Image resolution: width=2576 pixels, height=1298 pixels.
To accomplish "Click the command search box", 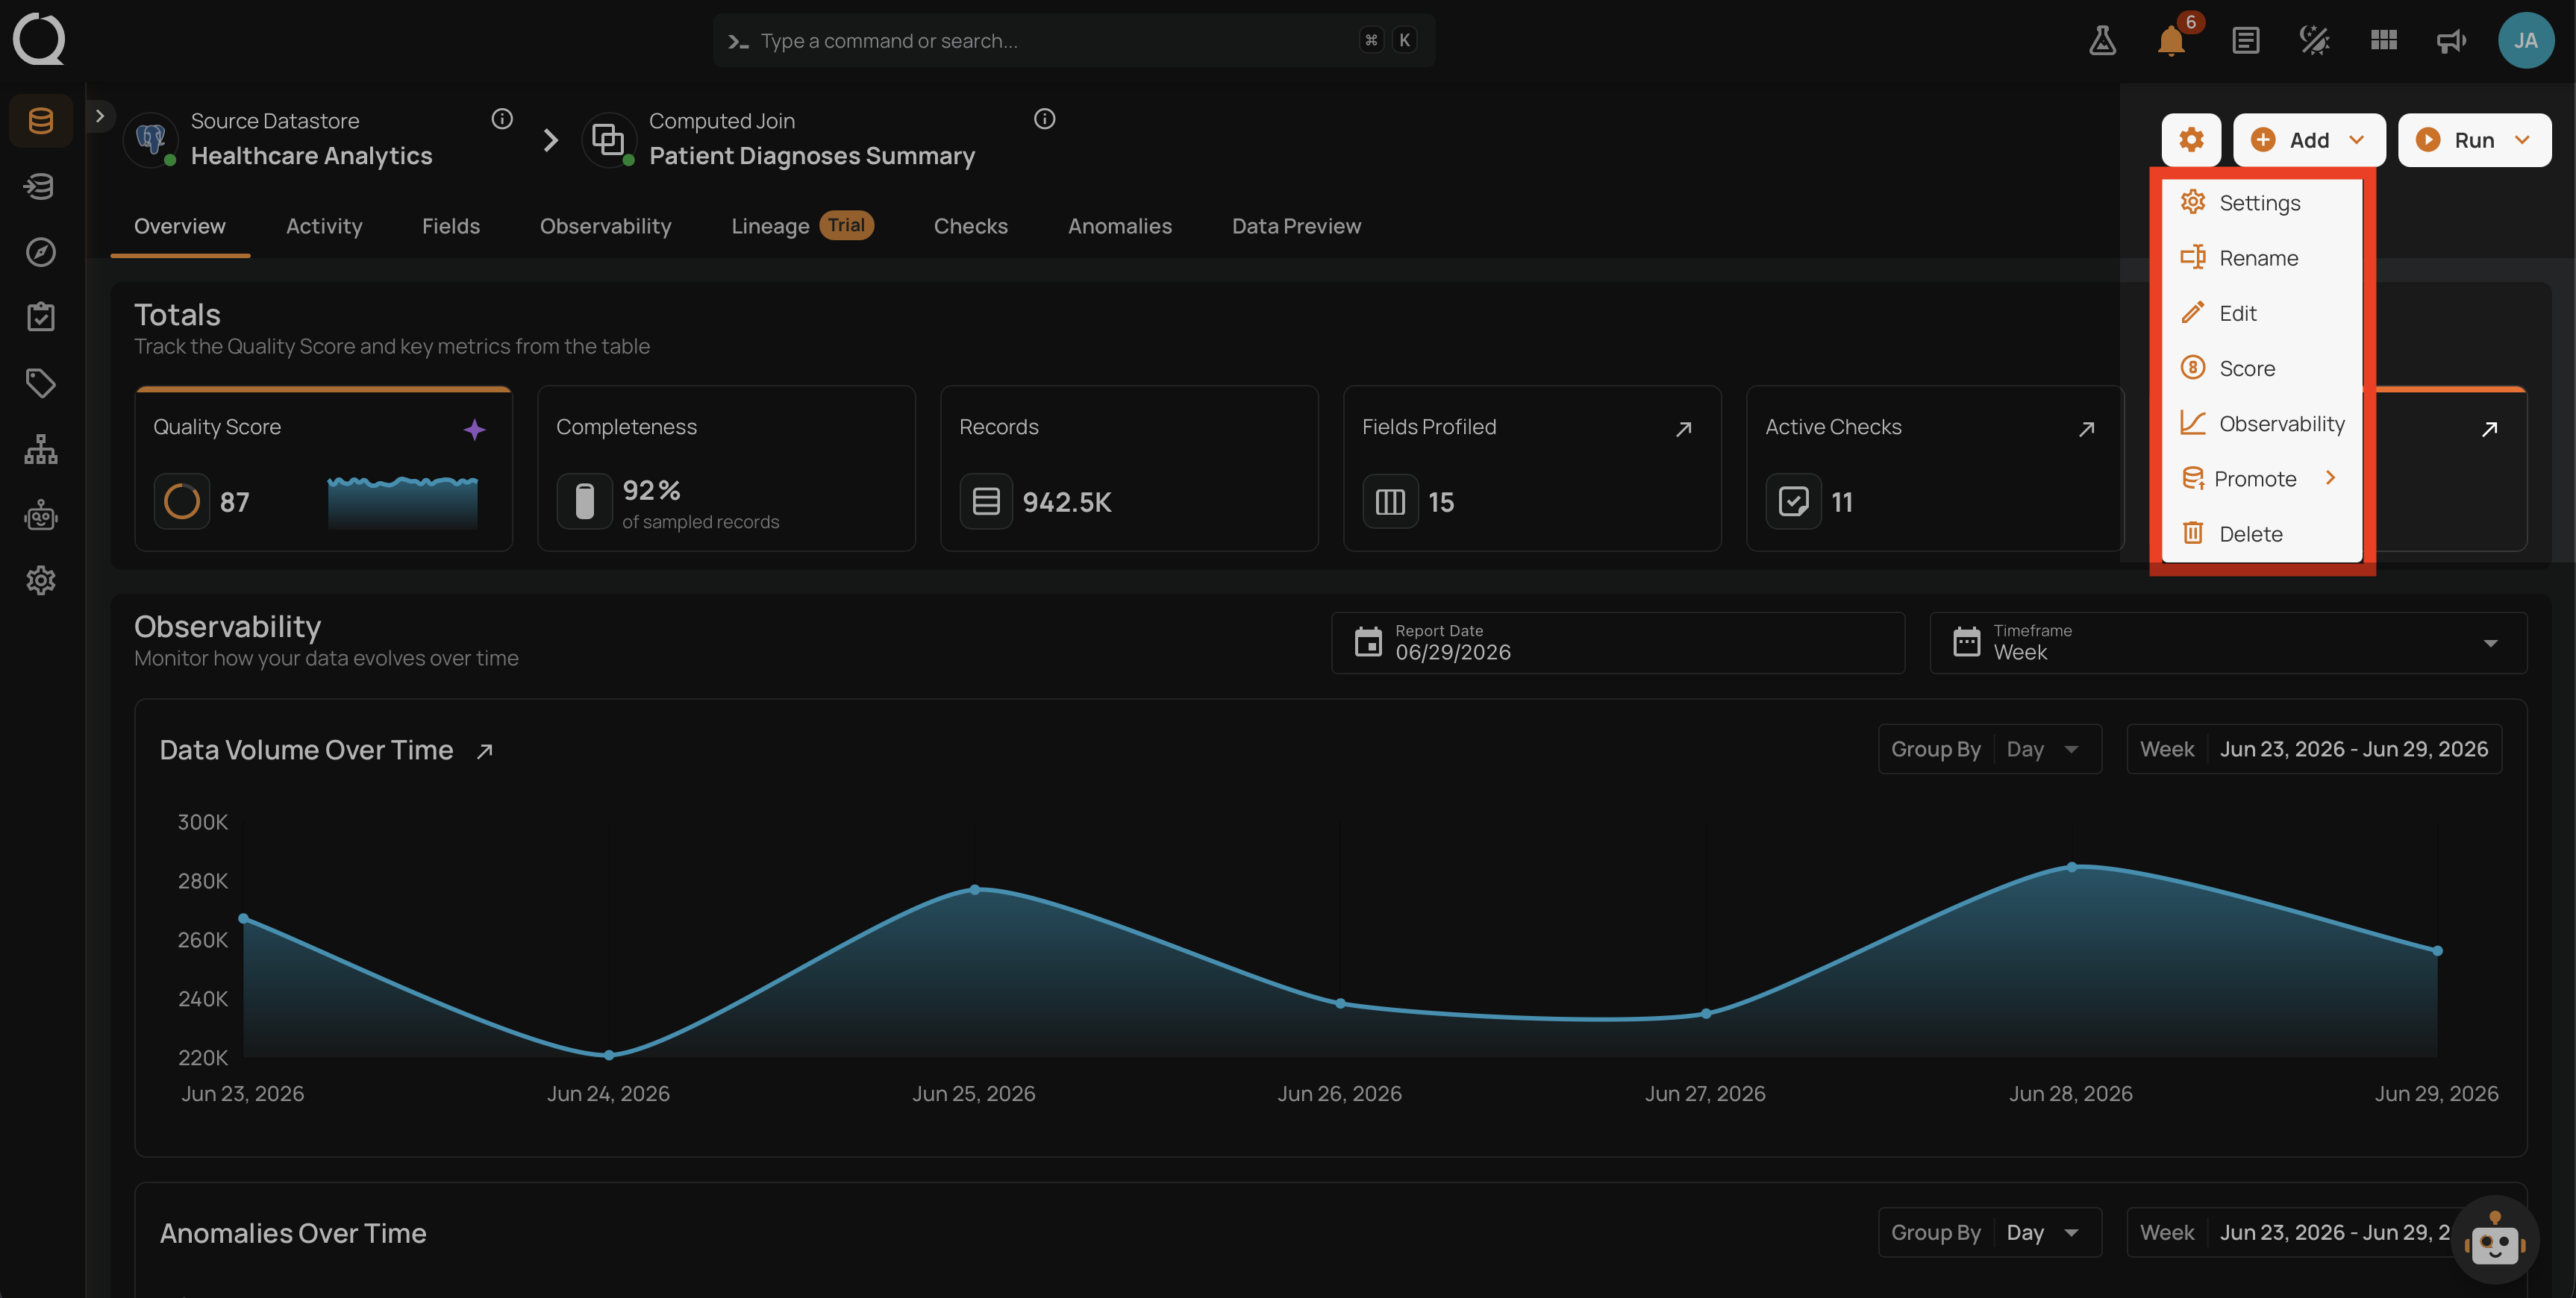I will click(1074, 41).
